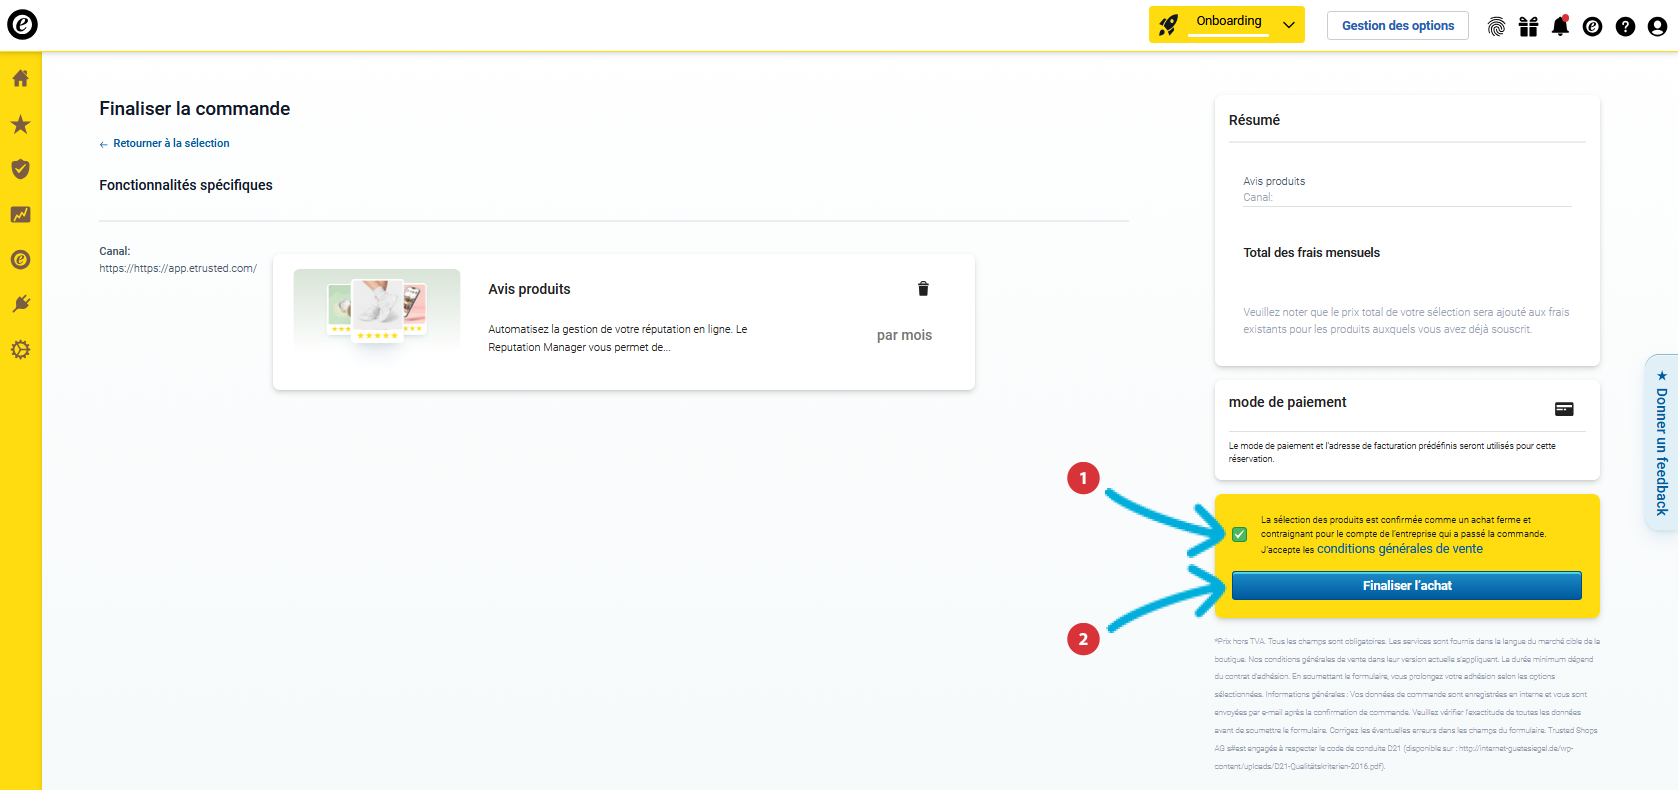Open conditions générales de vente link
This screenshot has width=1678, height=790.
(1399, 549)
